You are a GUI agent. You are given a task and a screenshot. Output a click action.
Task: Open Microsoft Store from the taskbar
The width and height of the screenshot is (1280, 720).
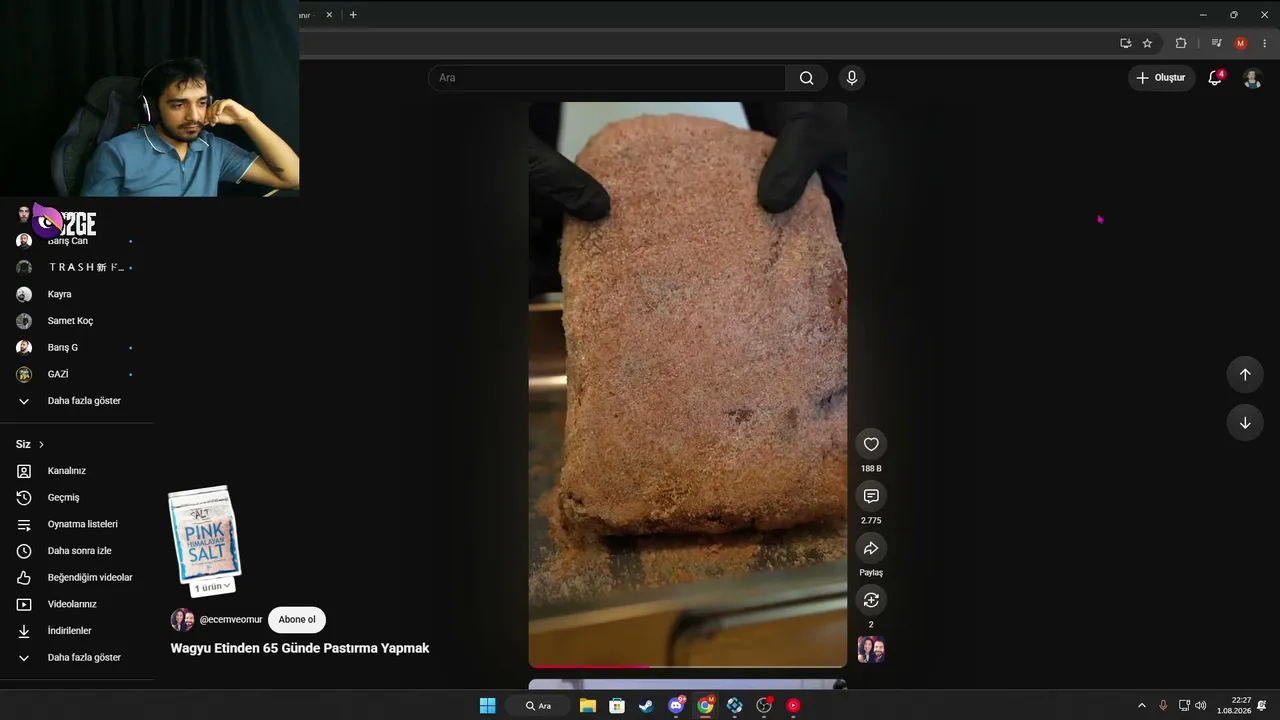(x=617, y=706)
